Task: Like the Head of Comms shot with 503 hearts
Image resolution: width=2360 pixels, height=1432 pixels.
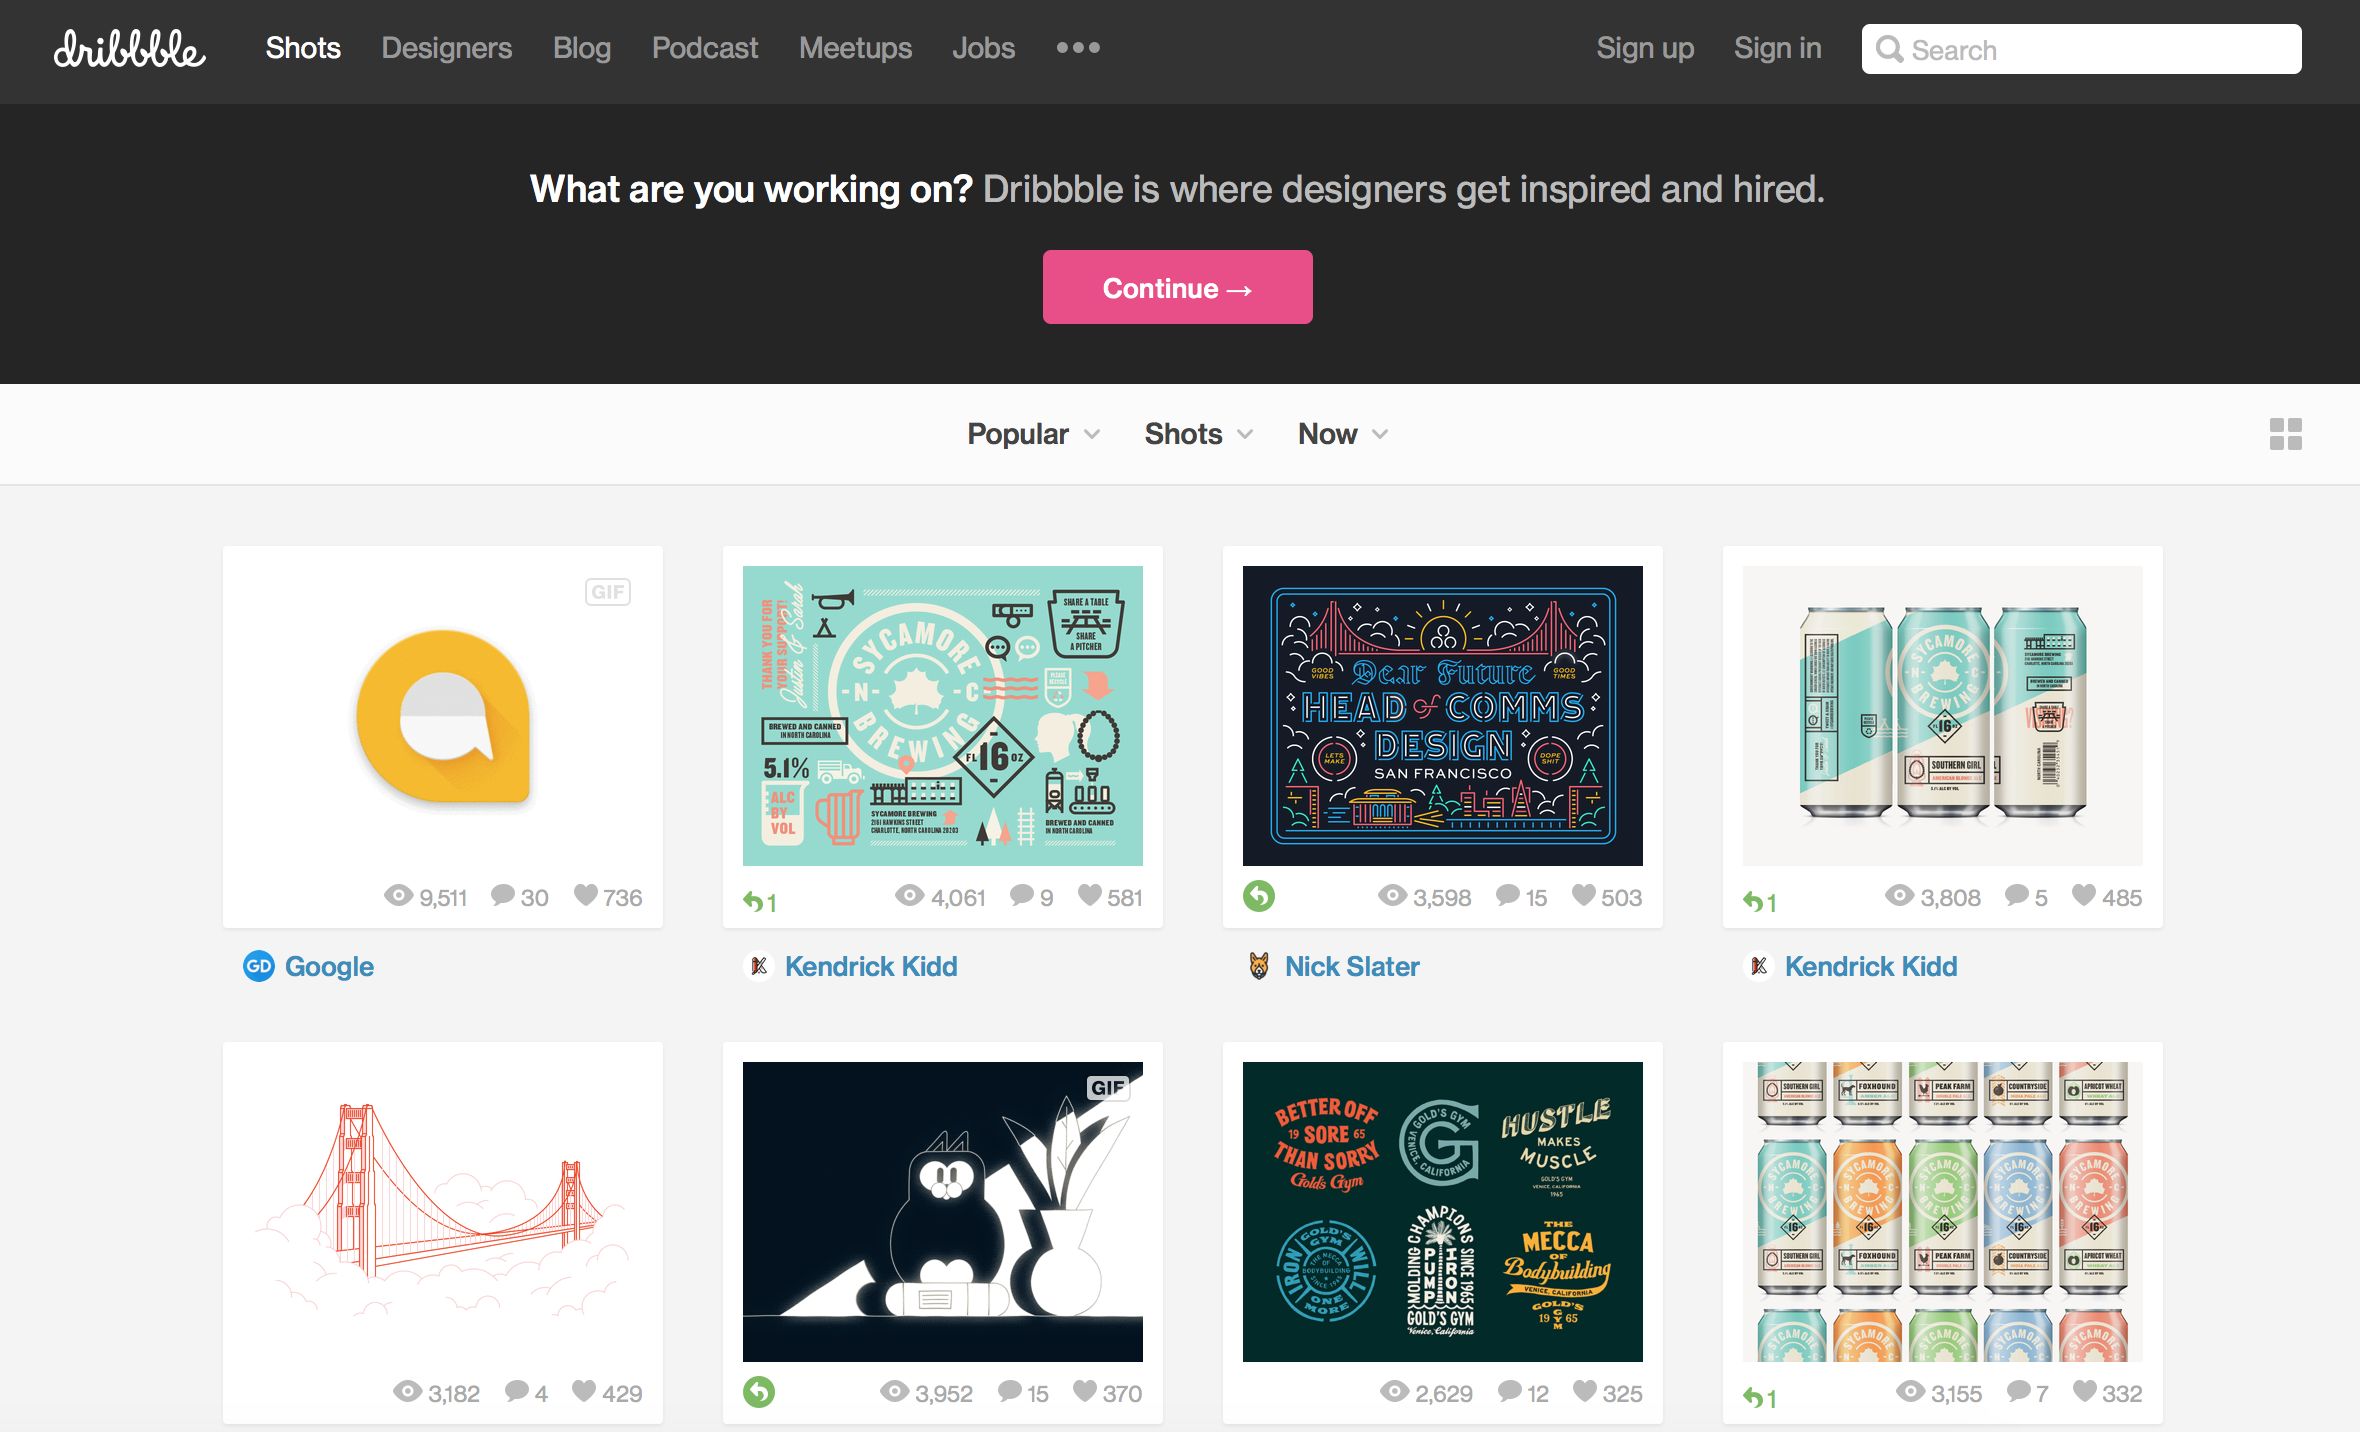Action: point(1584,894)
